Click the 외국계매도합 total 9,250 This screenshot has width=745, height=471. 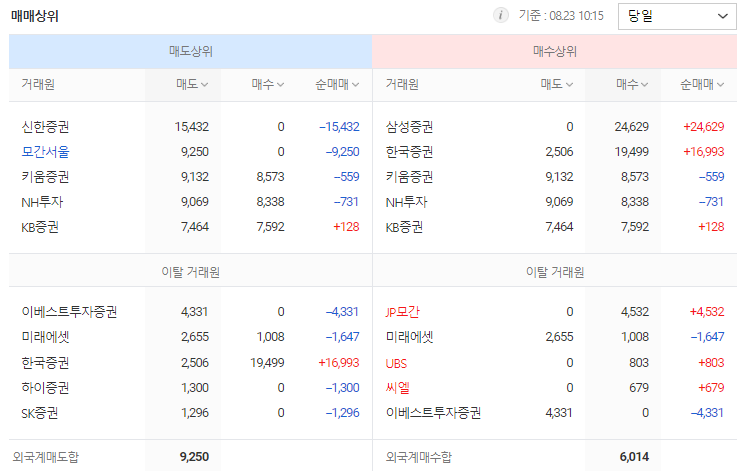194,457
